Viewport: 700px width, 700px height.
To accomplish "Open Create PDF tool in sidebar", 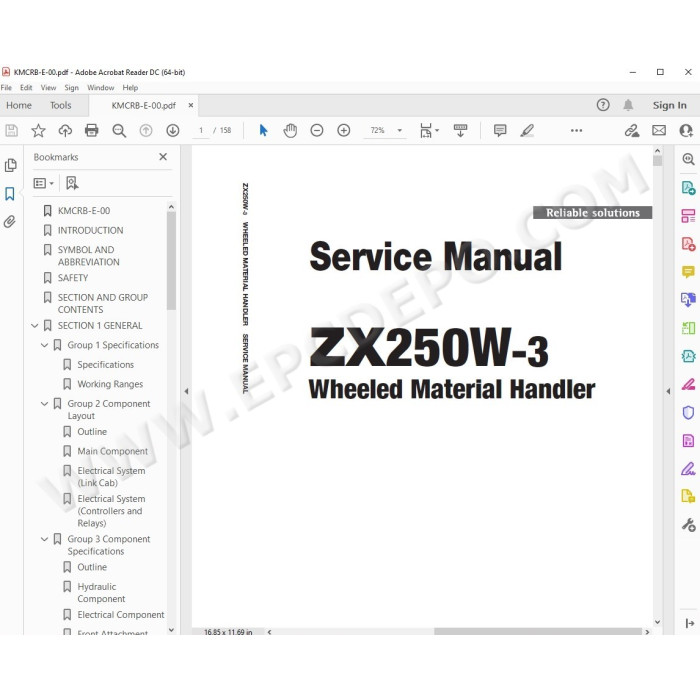I will tap(688, 244).
